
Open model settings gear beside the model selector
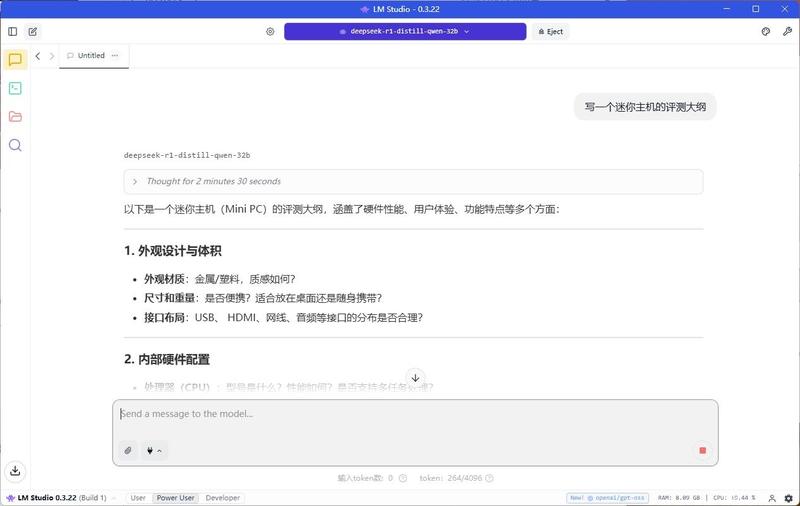click(x=270, y=32)
